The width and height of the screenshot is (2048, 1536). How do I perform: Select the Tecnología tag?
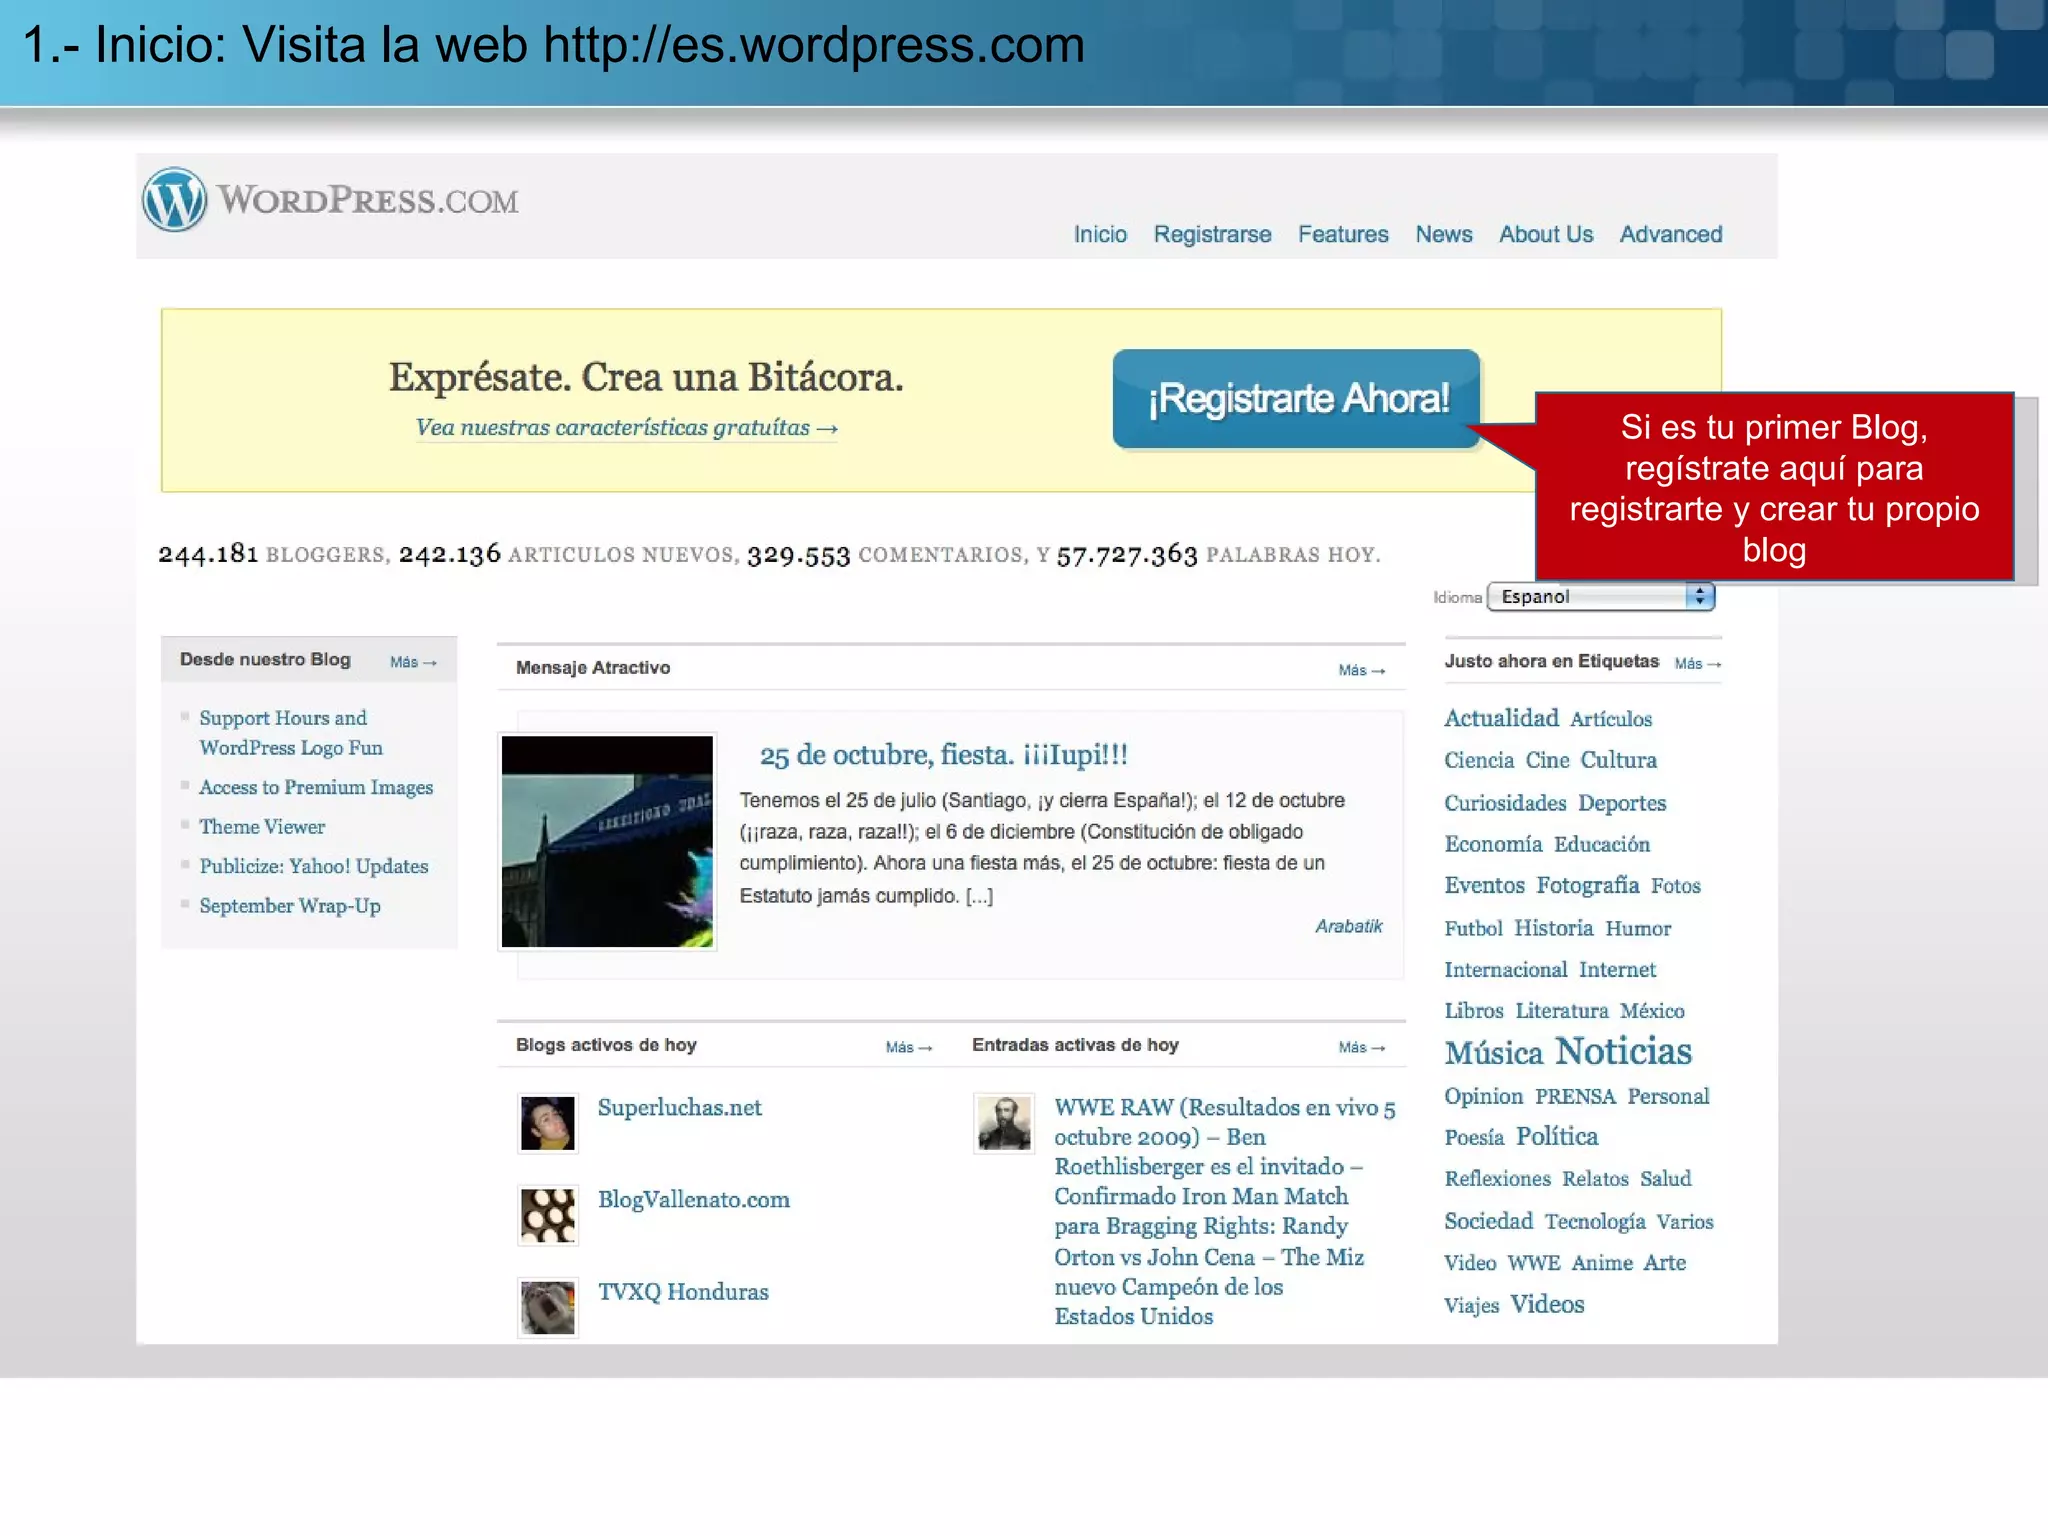click(1594, 1221)
